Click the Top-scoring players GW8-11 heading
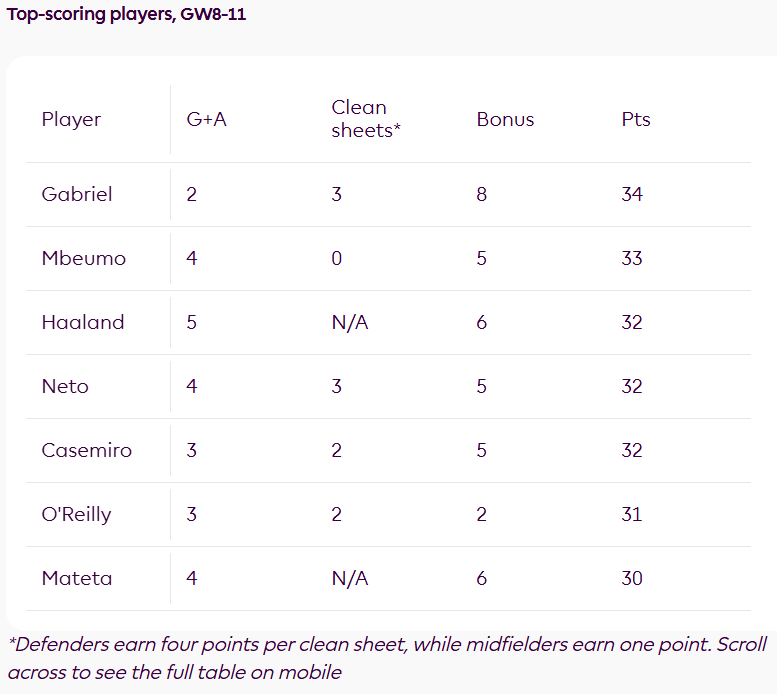This screenshot has height=694, width=777. (127, 16)
